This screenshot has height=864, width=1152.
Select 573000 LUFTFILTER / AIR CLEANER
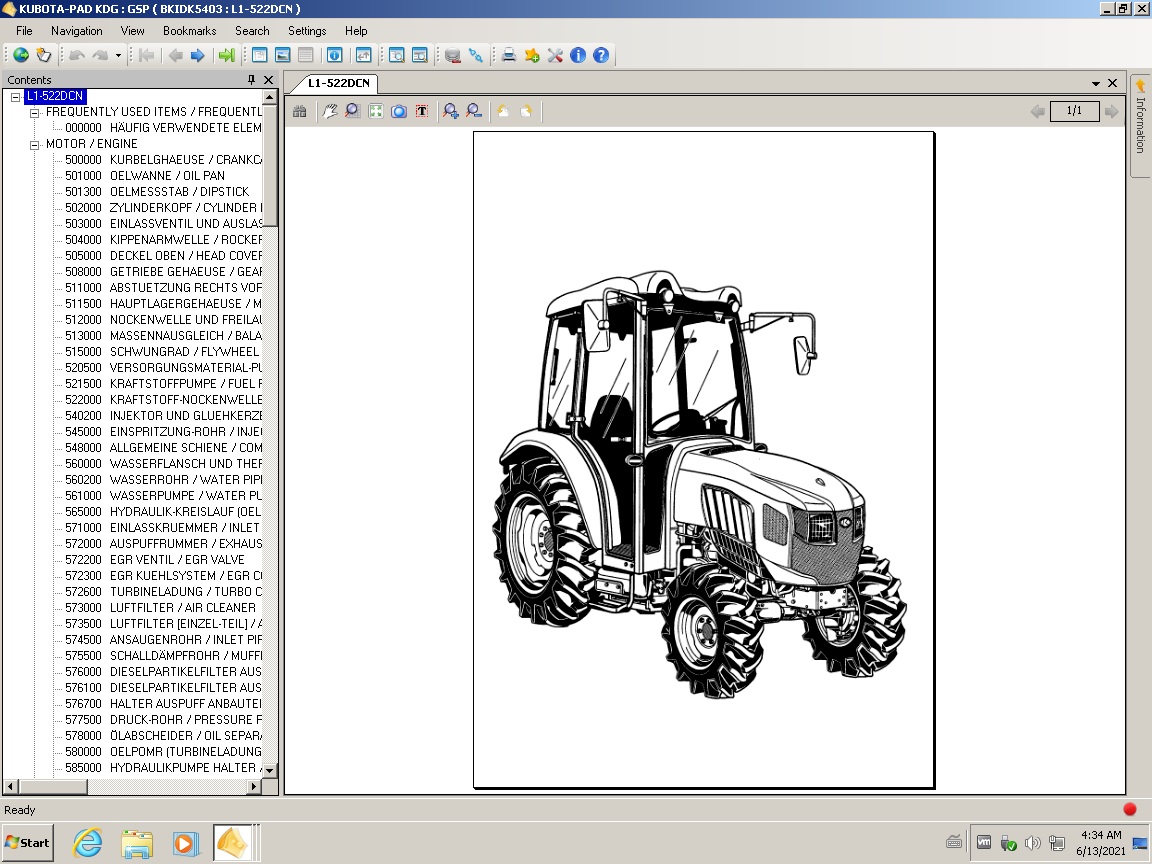coord(160,608)
